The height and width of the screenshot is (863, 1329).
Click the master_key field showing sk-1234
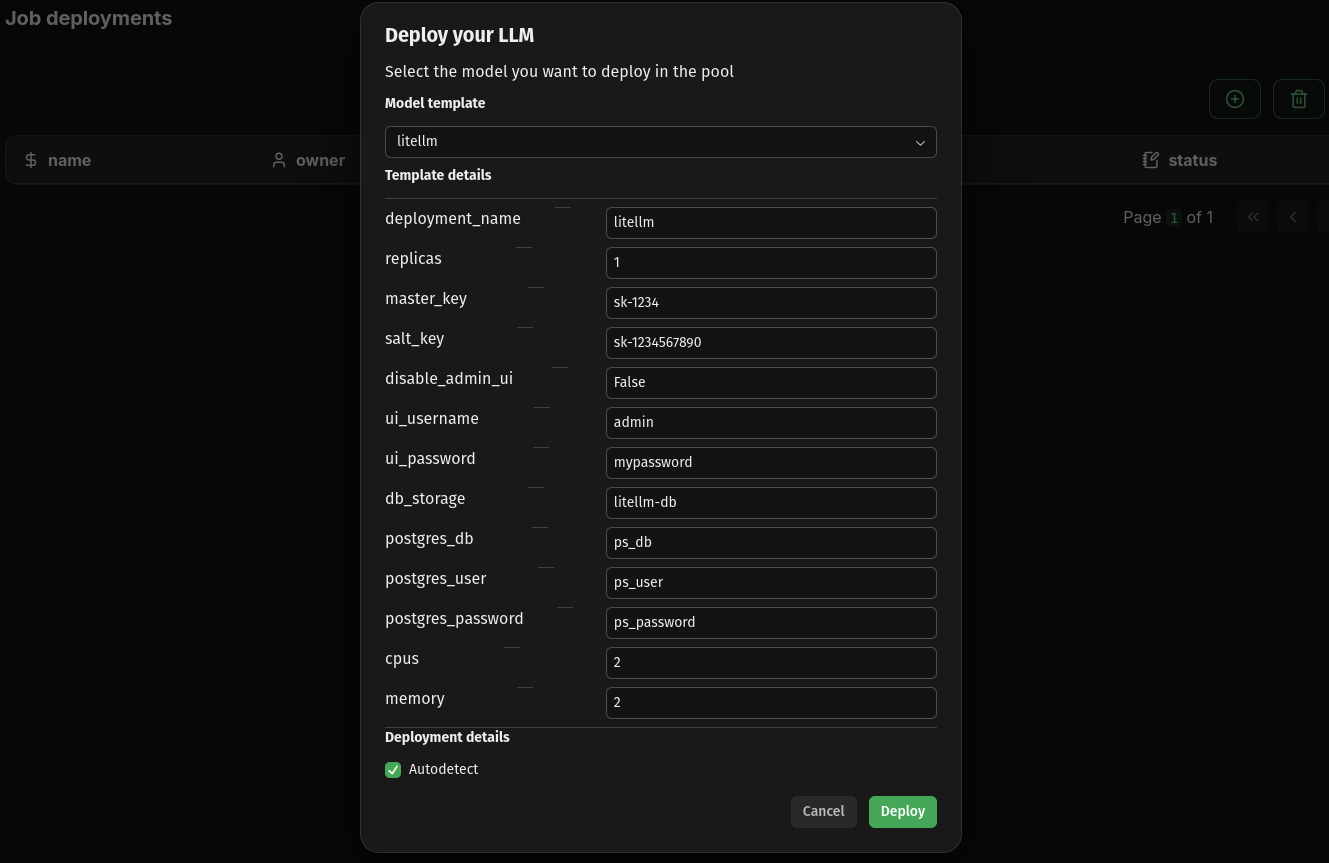pos(771,302)
